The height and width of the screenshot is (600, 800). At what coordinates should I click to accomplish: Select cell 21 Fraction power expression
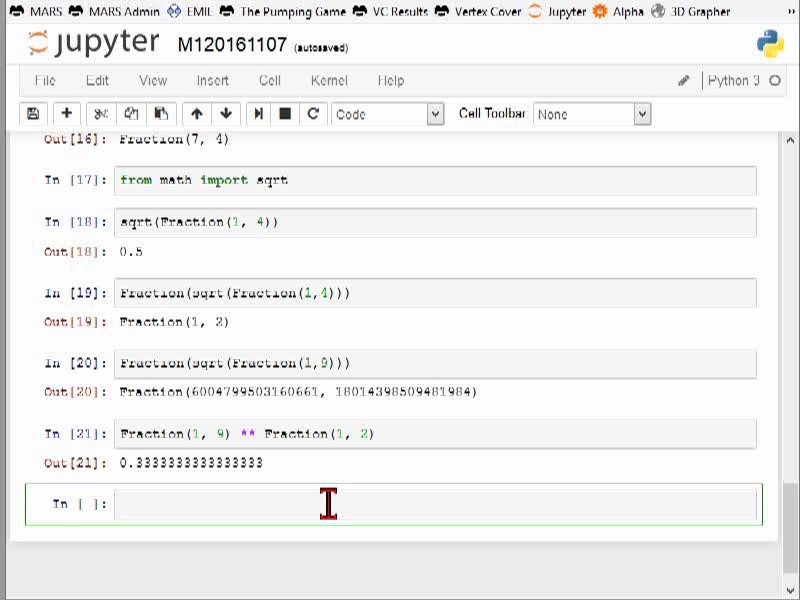point(435,434)
